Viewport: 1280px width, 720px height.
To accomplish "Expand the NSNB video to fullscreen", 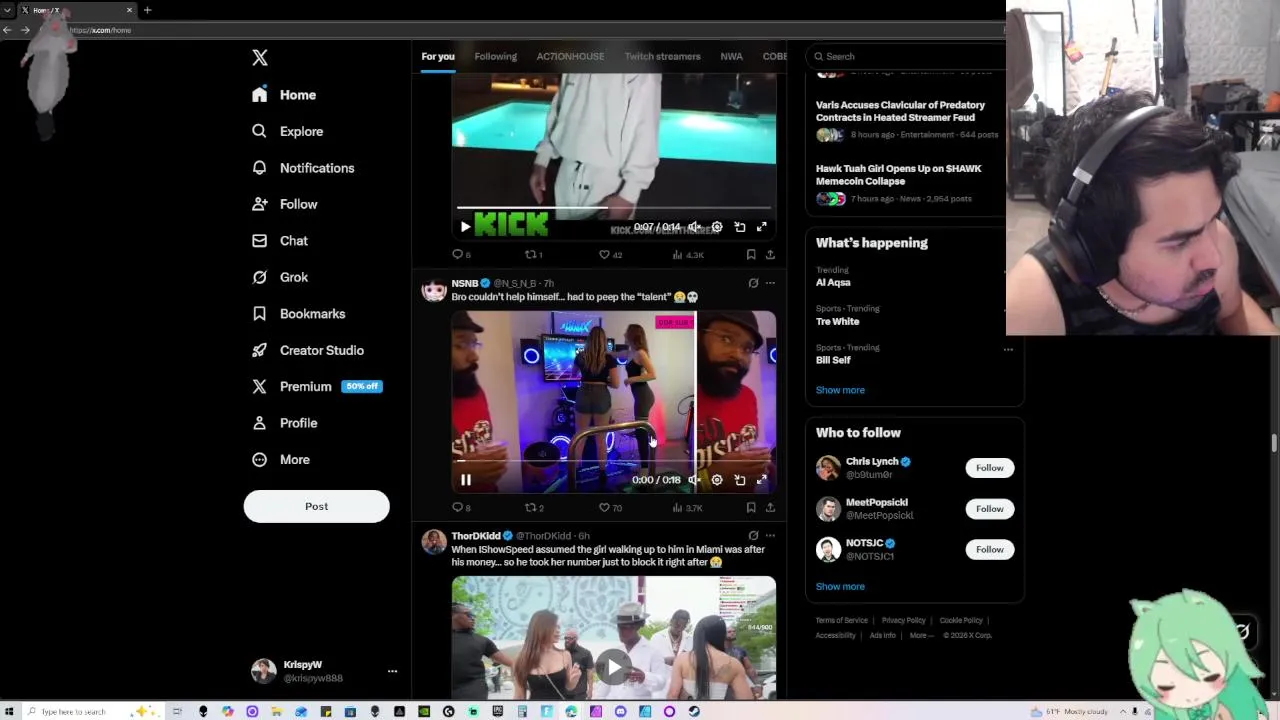I will 762,480.
